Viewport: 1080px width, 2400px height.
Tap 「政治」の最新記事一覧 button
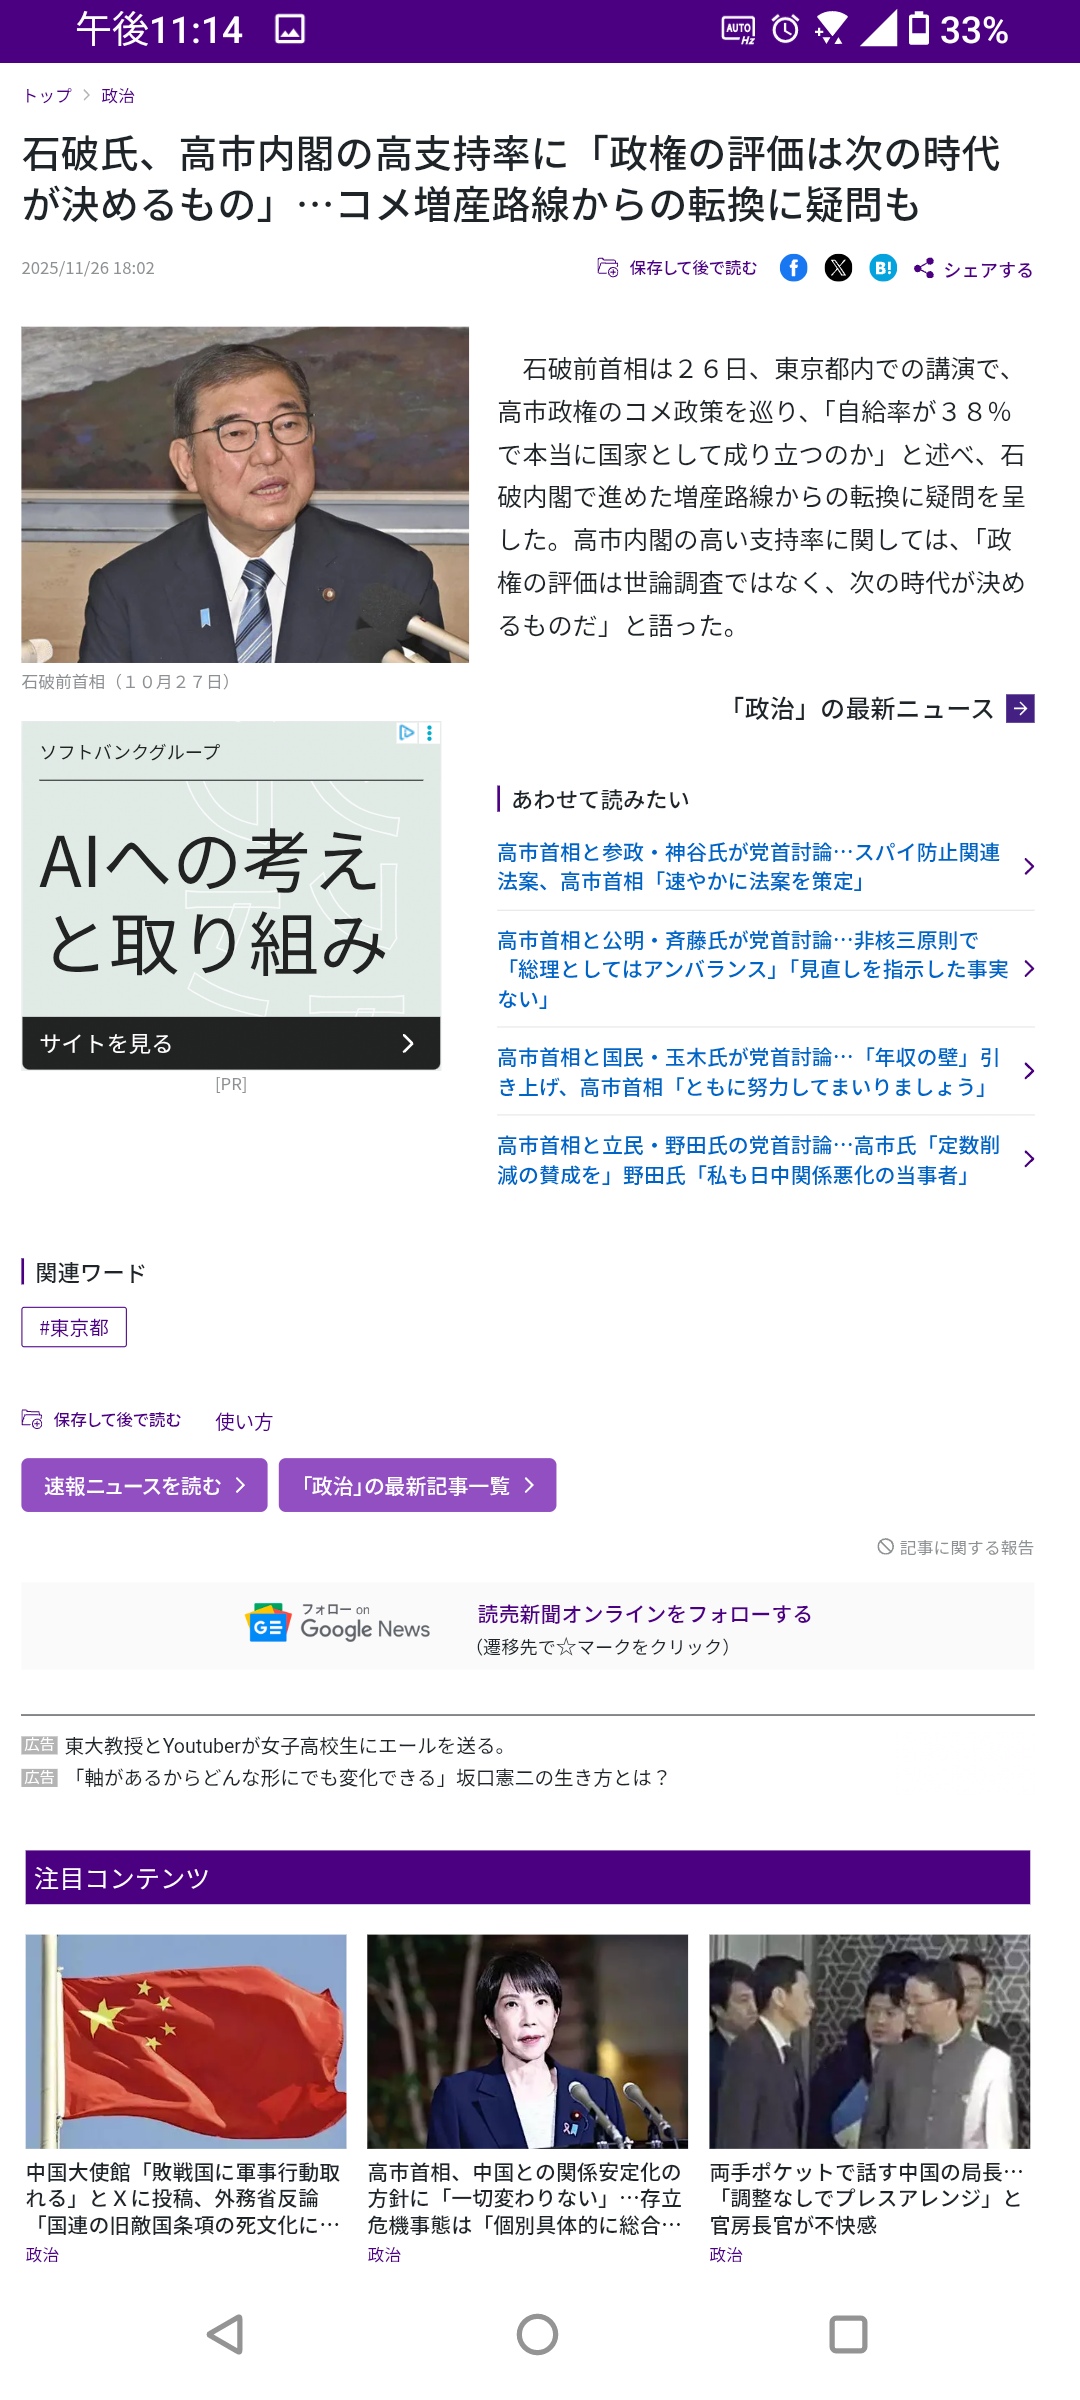pos(417,1486)
